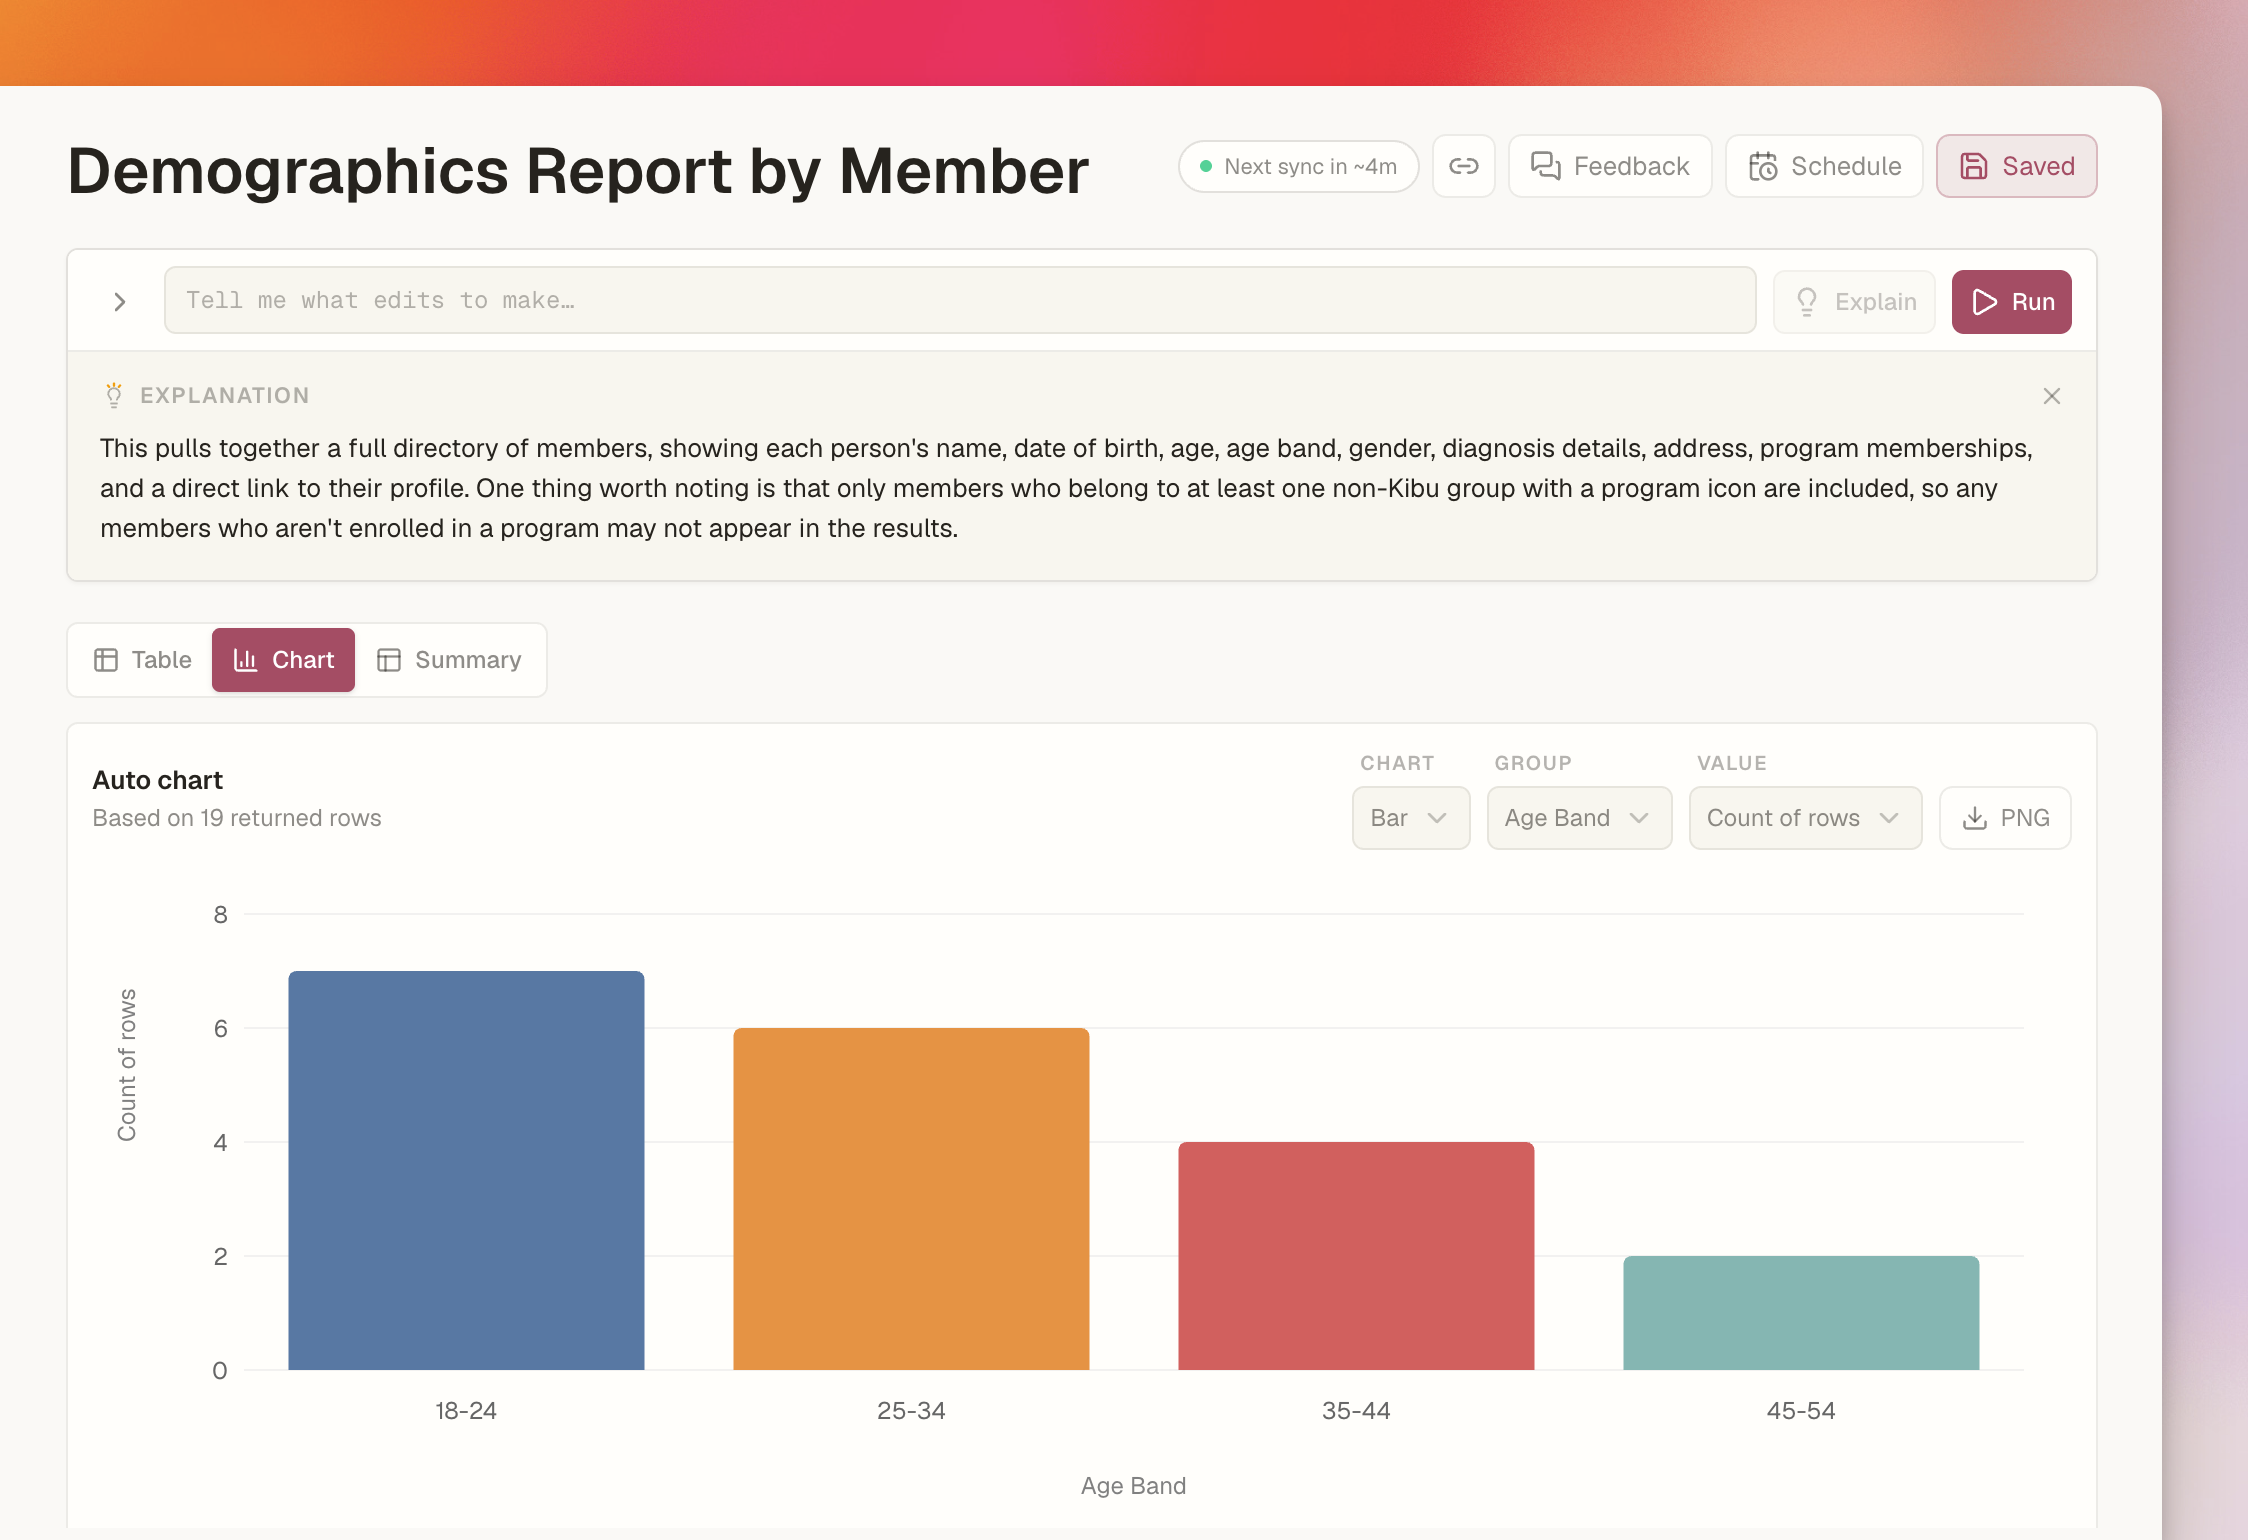Click the teal 45-54 bar
Viewport: 2248px width, 1540px height.
pos(1801,1313)
